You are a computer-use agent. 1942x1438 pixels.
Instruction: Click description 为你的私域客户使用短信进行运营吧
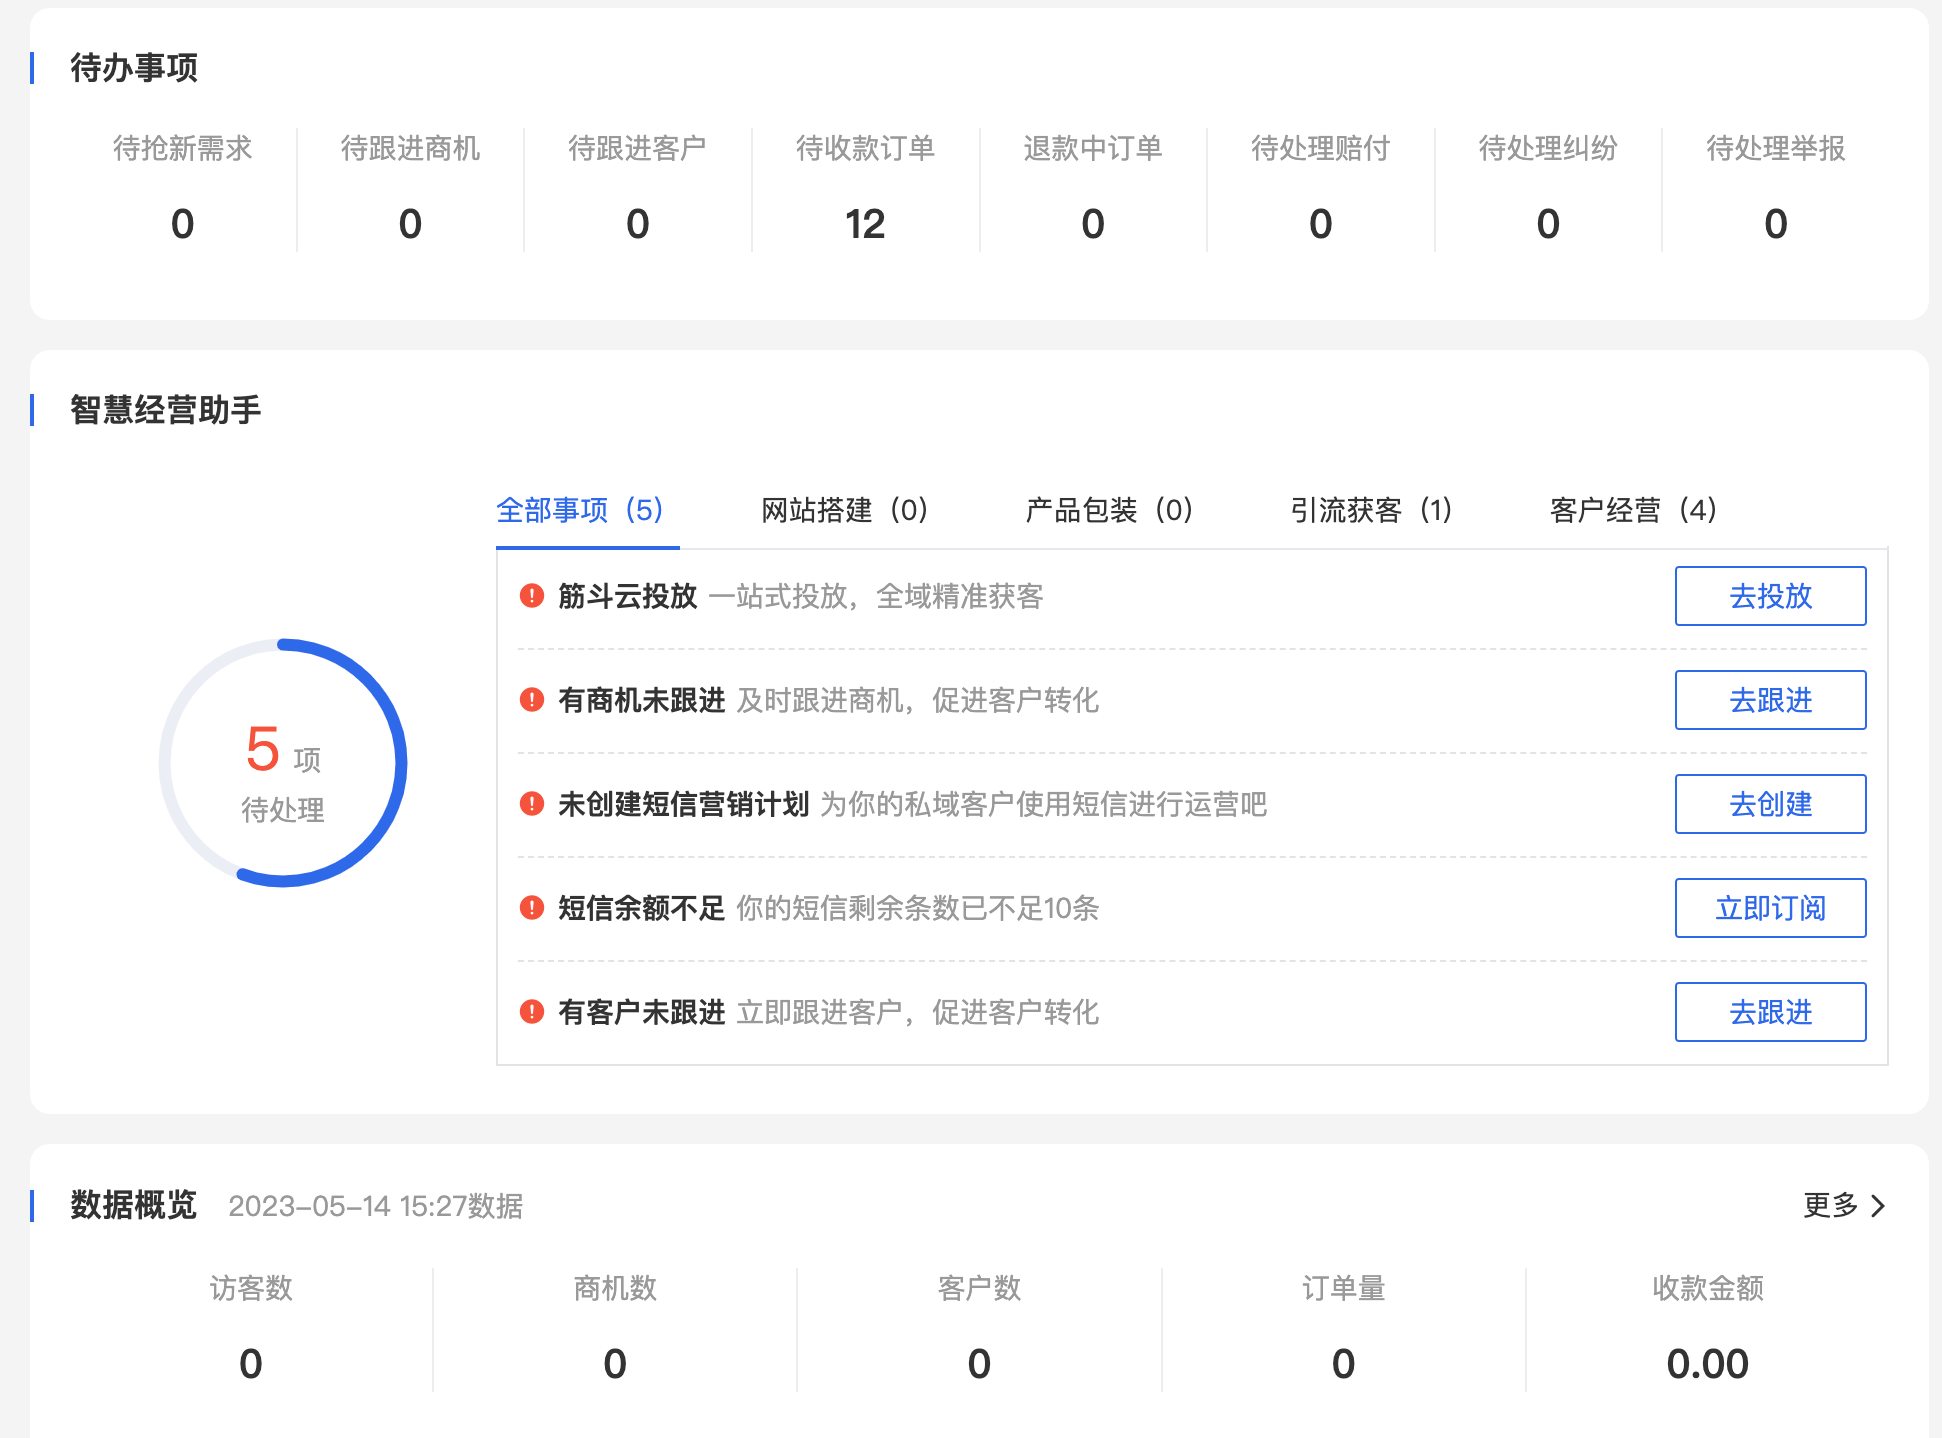(1043, 804)
